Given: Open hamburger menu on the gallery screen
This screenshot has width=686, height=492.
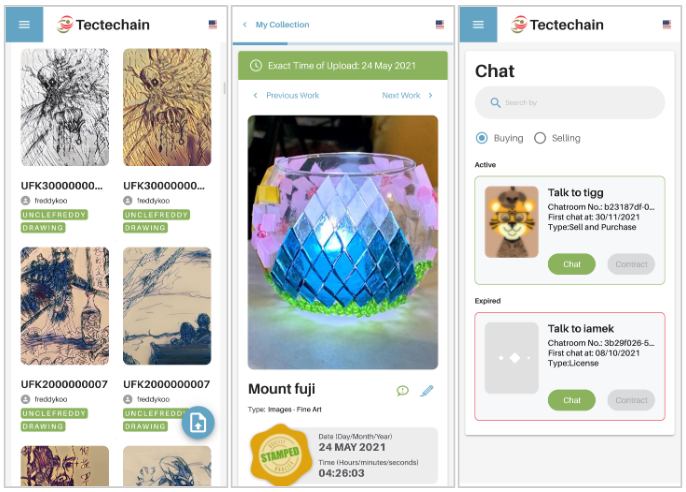Looking at the screenshot, I should (x=24, y=24).
